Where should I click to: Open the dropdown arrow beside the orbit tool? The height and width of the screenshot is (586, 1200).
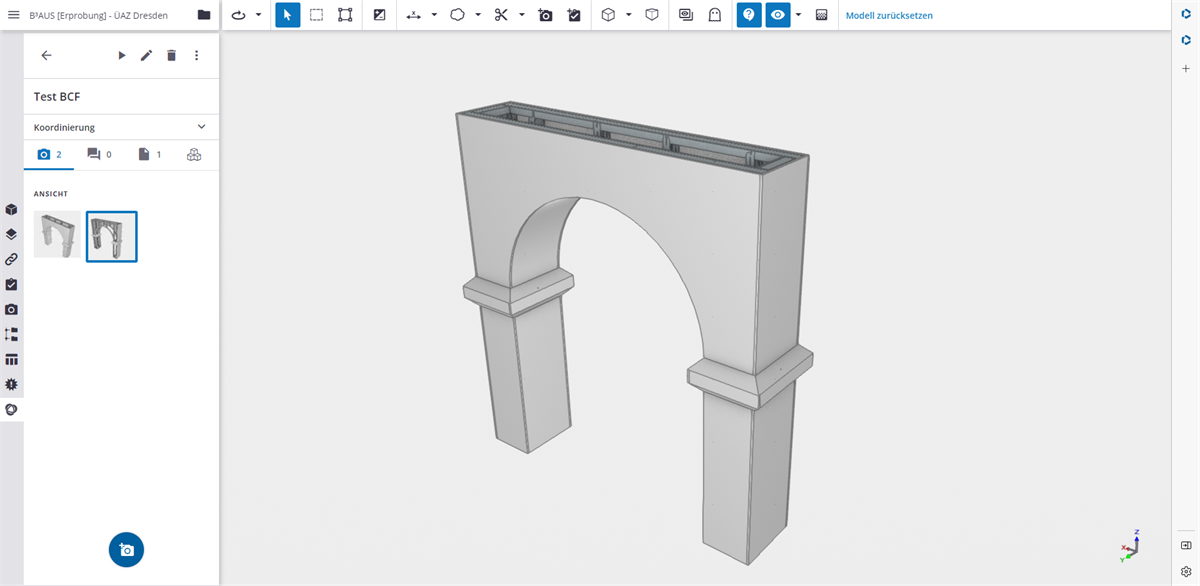(259, 15)
